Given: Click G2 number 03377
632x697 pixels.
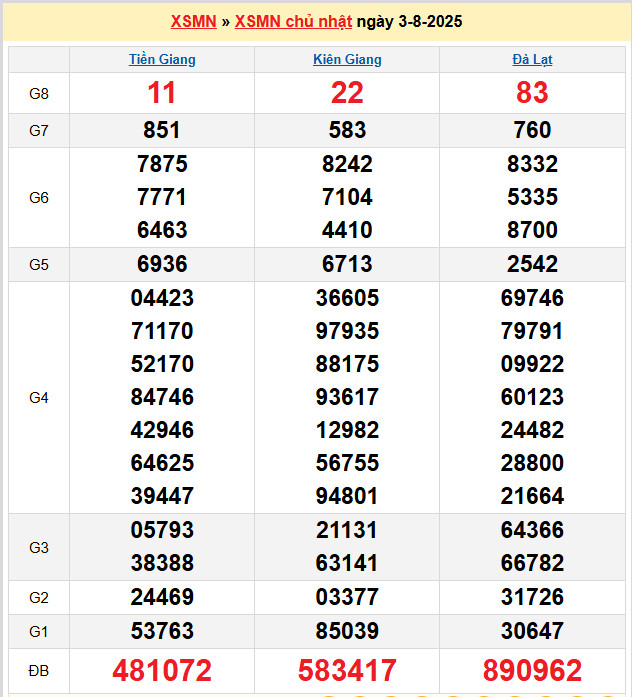Looking at the screenshot, I should coord(347,597).
